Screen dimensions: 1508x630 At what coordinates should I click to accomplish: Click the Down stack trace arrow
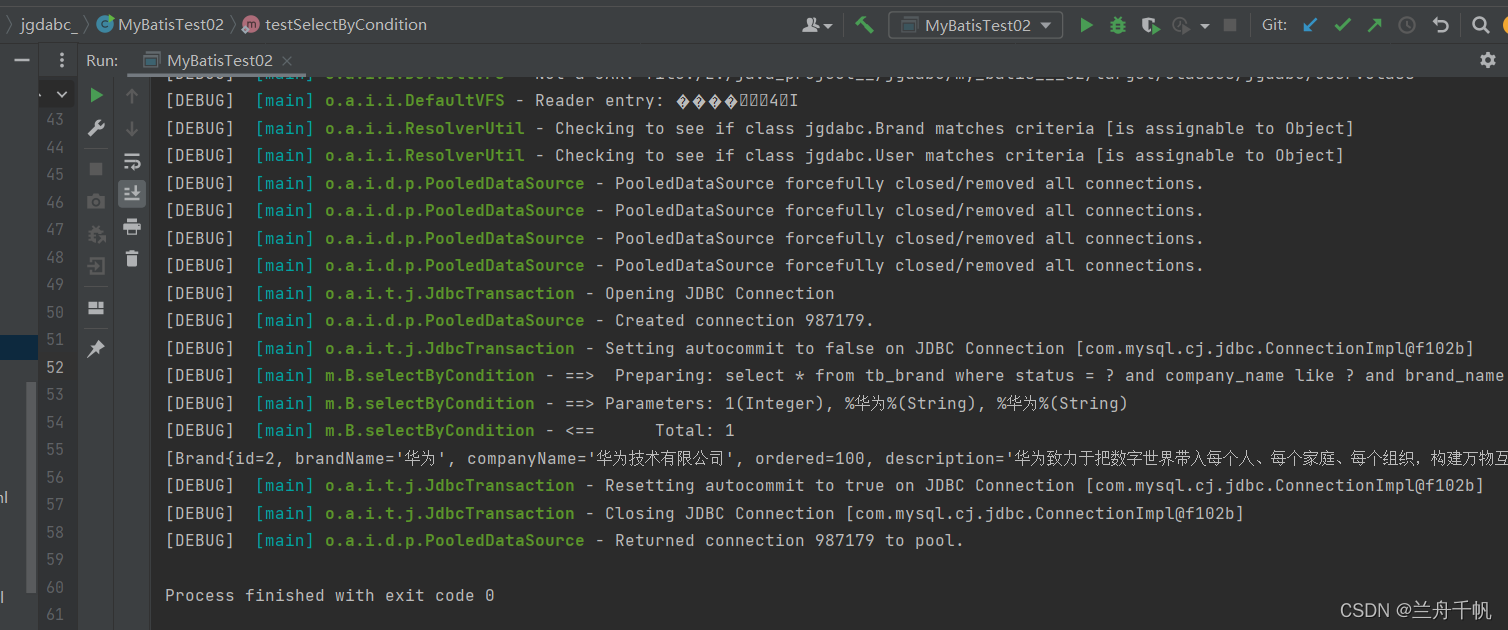coord(132,128)
